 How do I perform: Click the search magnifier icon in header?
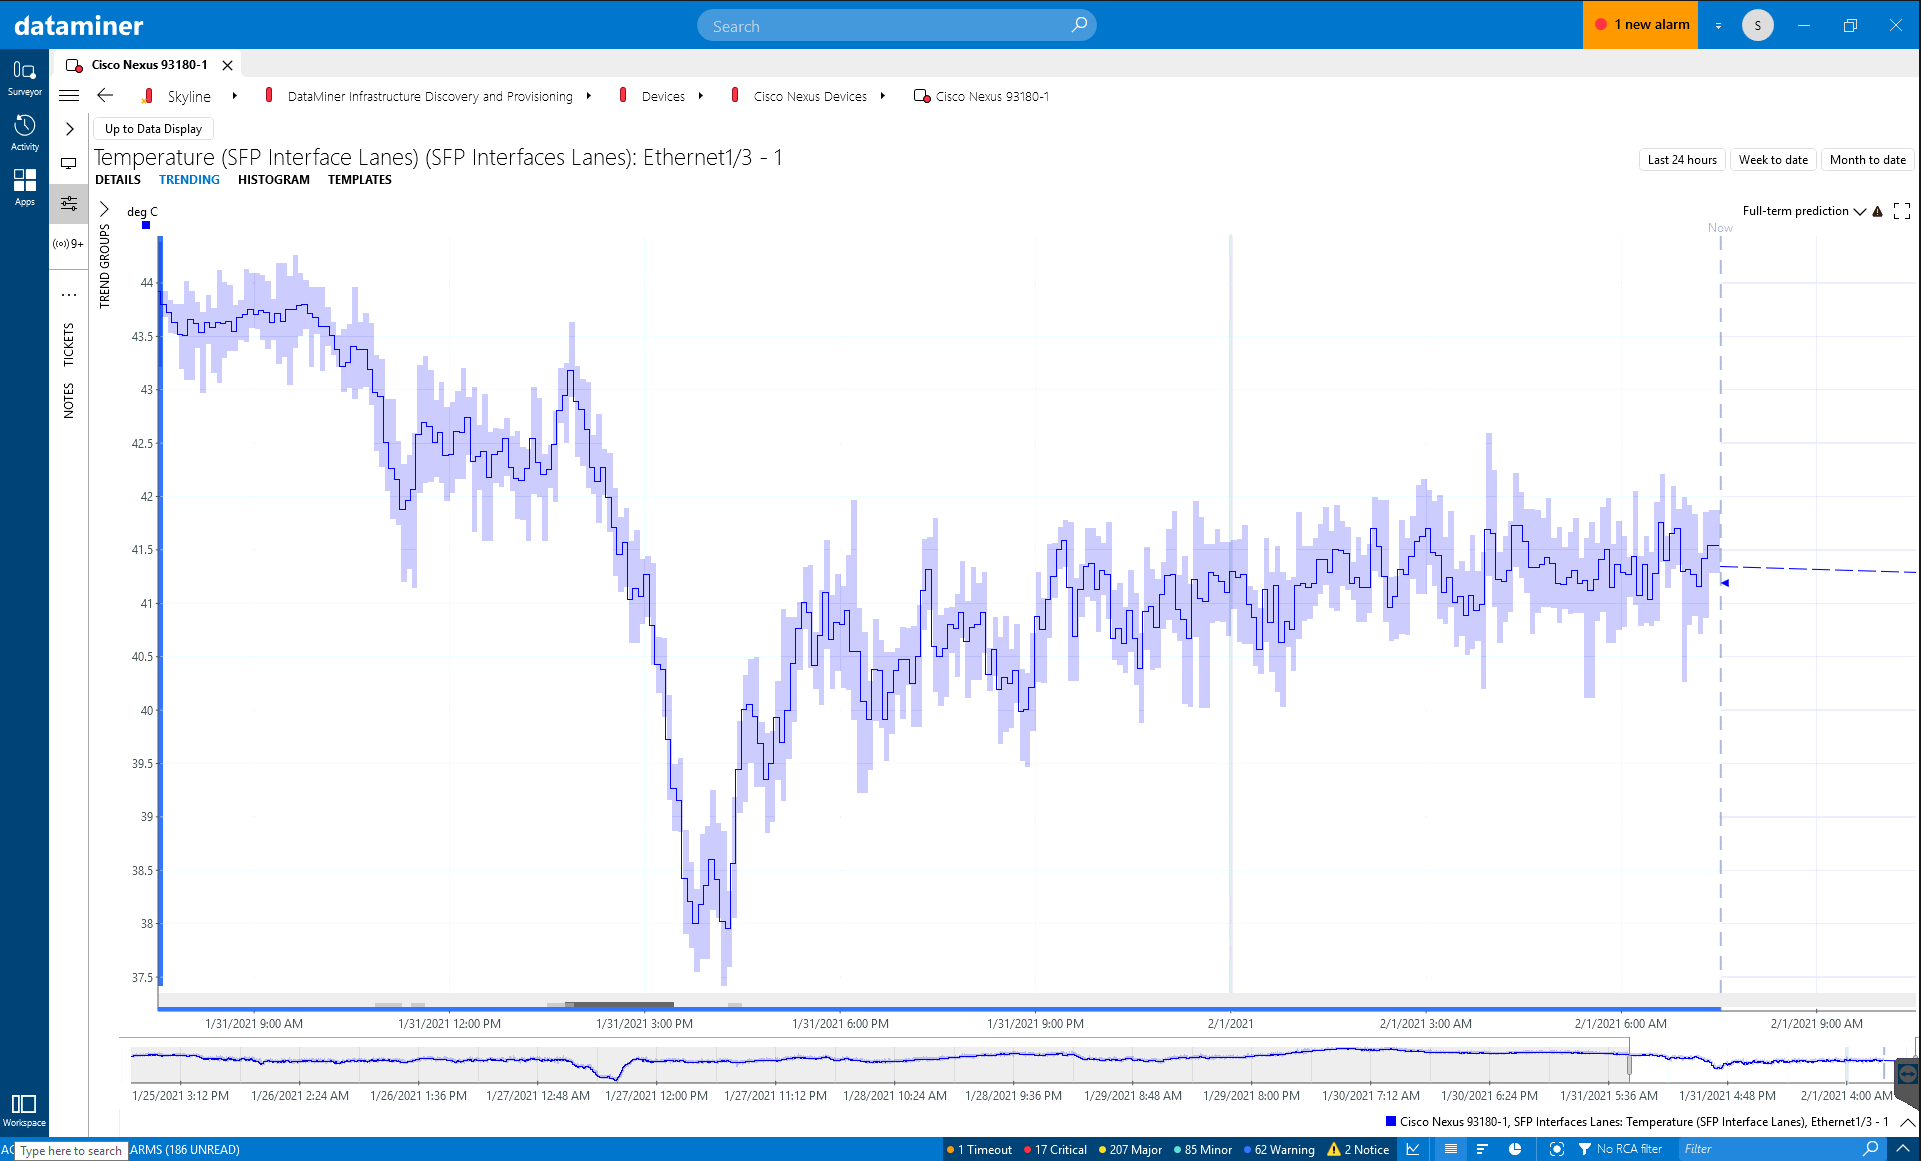[1079, 25]
